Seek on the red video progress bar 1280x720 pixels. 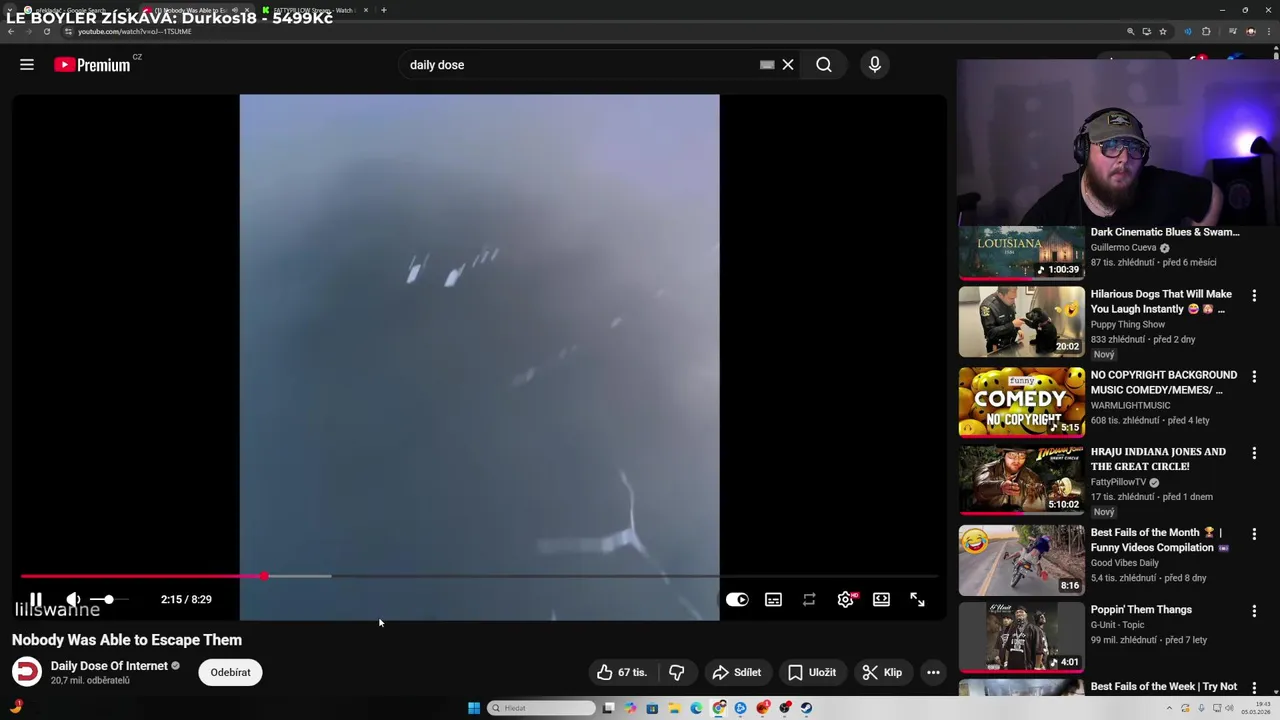click(478, 576)
